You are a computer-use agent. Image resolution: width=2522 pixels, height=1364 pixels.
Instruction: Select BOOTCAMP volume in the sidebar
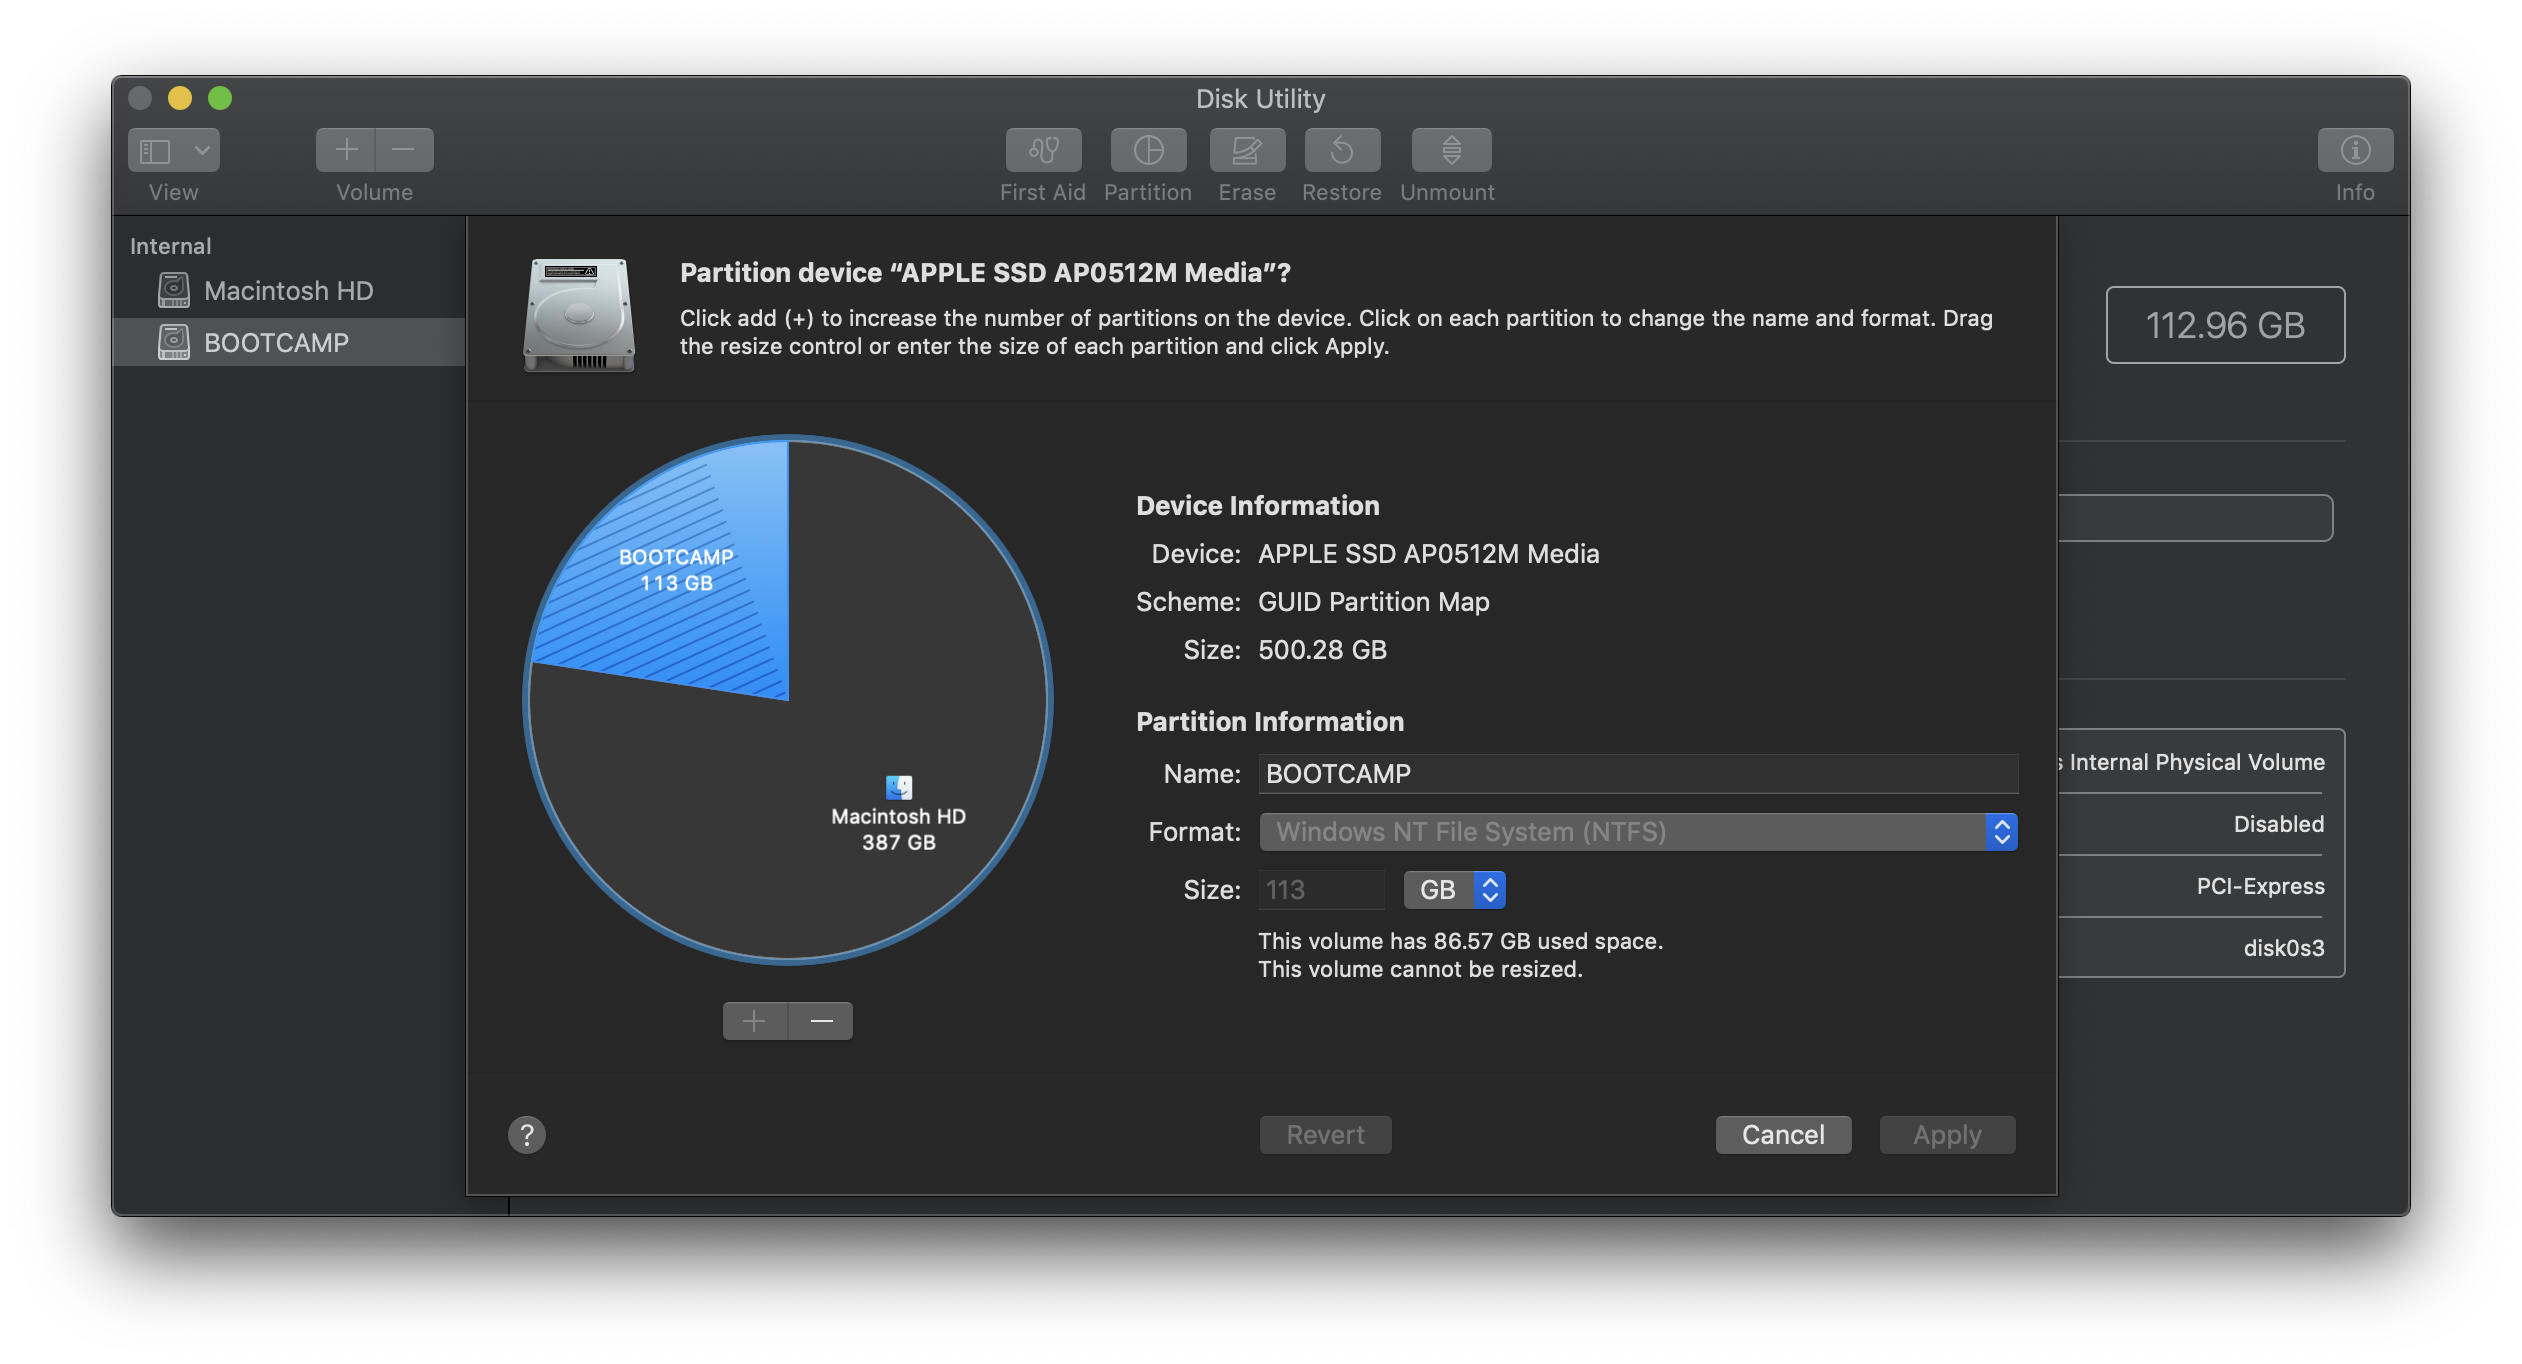click(x=276, y=343)
